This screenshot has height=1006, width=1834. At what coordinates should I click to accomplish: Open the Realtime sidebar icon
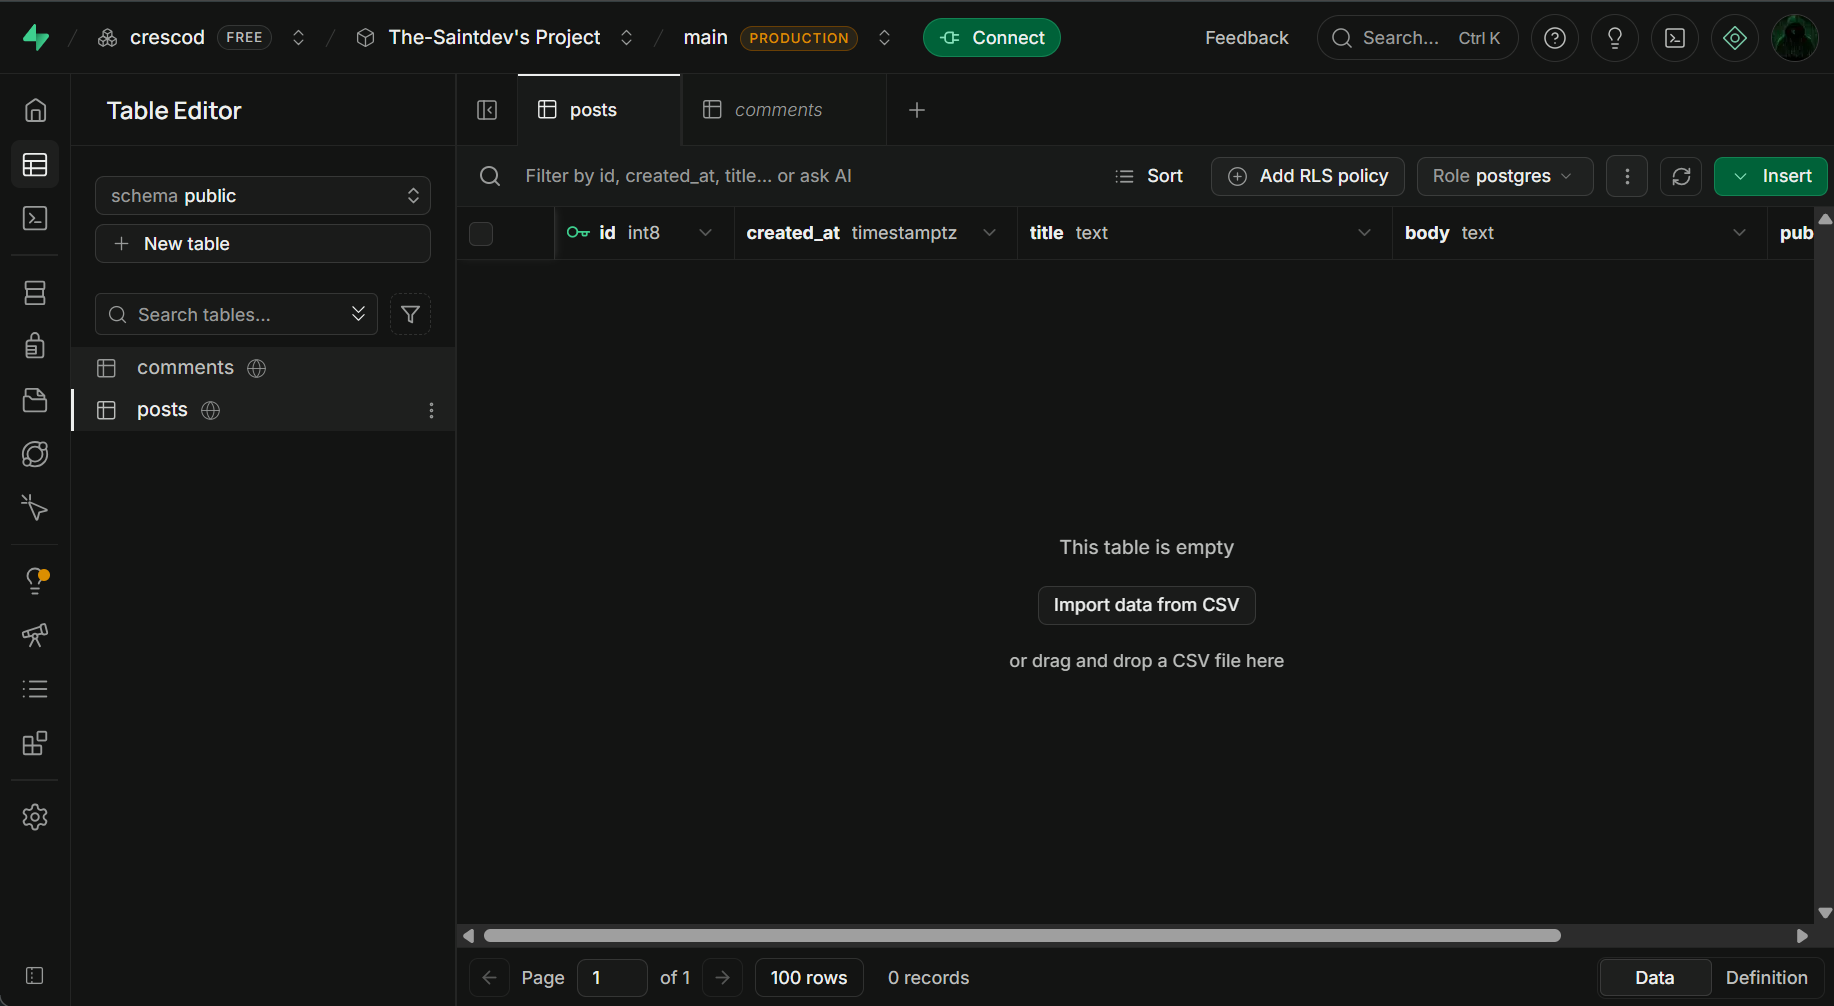tap(35, 508)
